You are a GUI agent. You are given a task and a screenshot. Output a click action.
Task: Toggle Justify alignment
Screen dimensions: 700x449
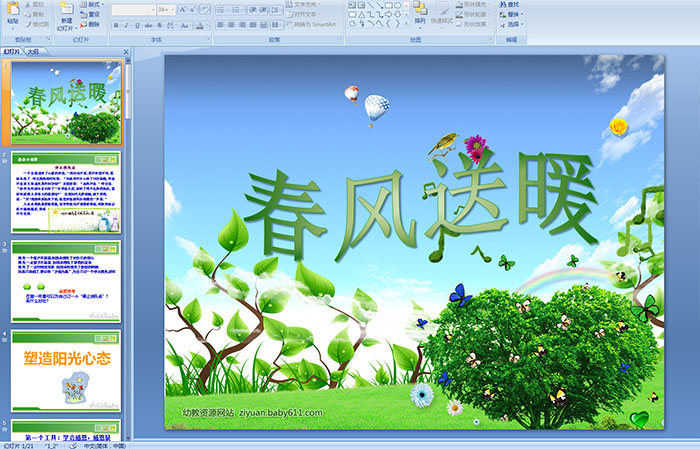pos(253,25)
